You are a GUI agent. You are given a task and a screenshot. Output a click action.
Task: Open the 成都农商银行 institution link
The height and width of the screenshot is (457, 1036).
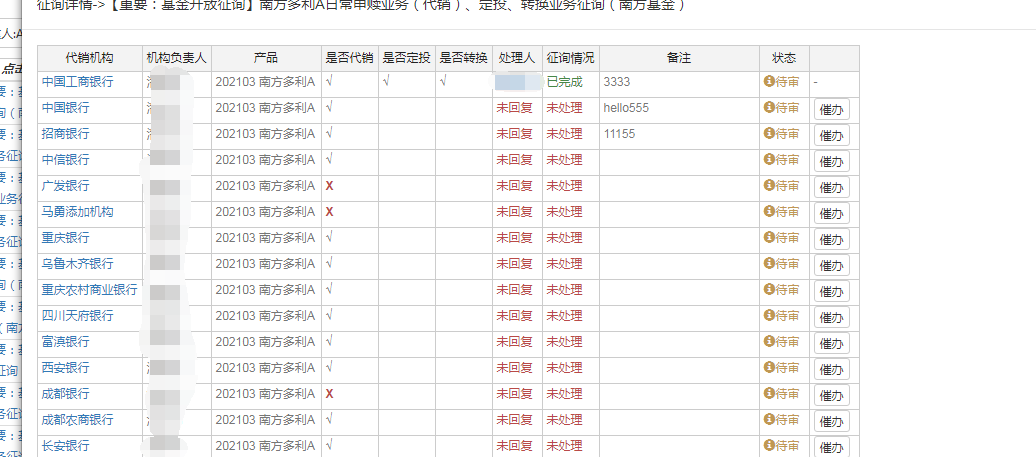point(77,420)
